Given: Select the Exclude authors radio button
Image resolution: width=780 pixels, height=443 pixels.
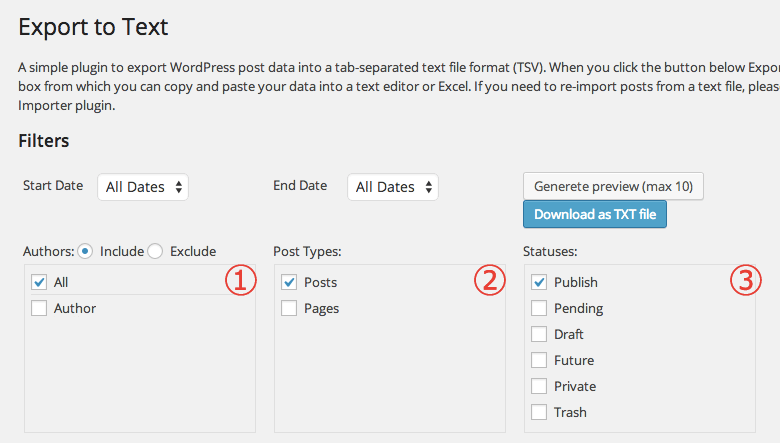Looking at the screenshot, I should coord(155,251).
